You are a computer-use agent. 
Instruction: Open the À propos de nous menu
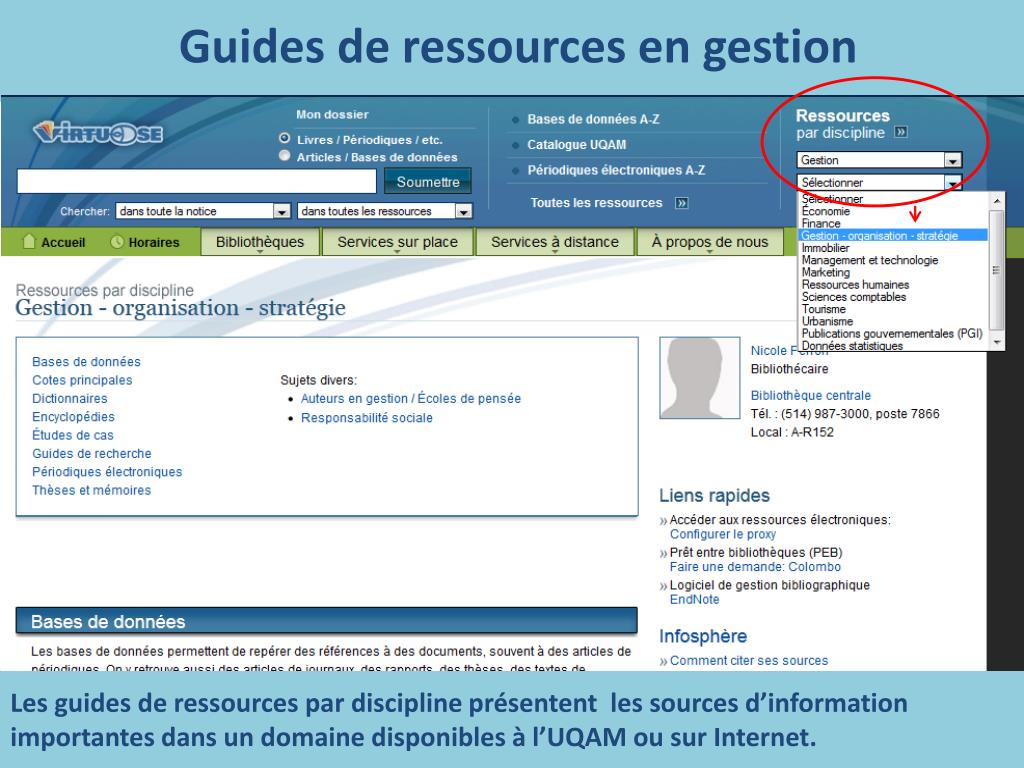[x=709, y=242]
